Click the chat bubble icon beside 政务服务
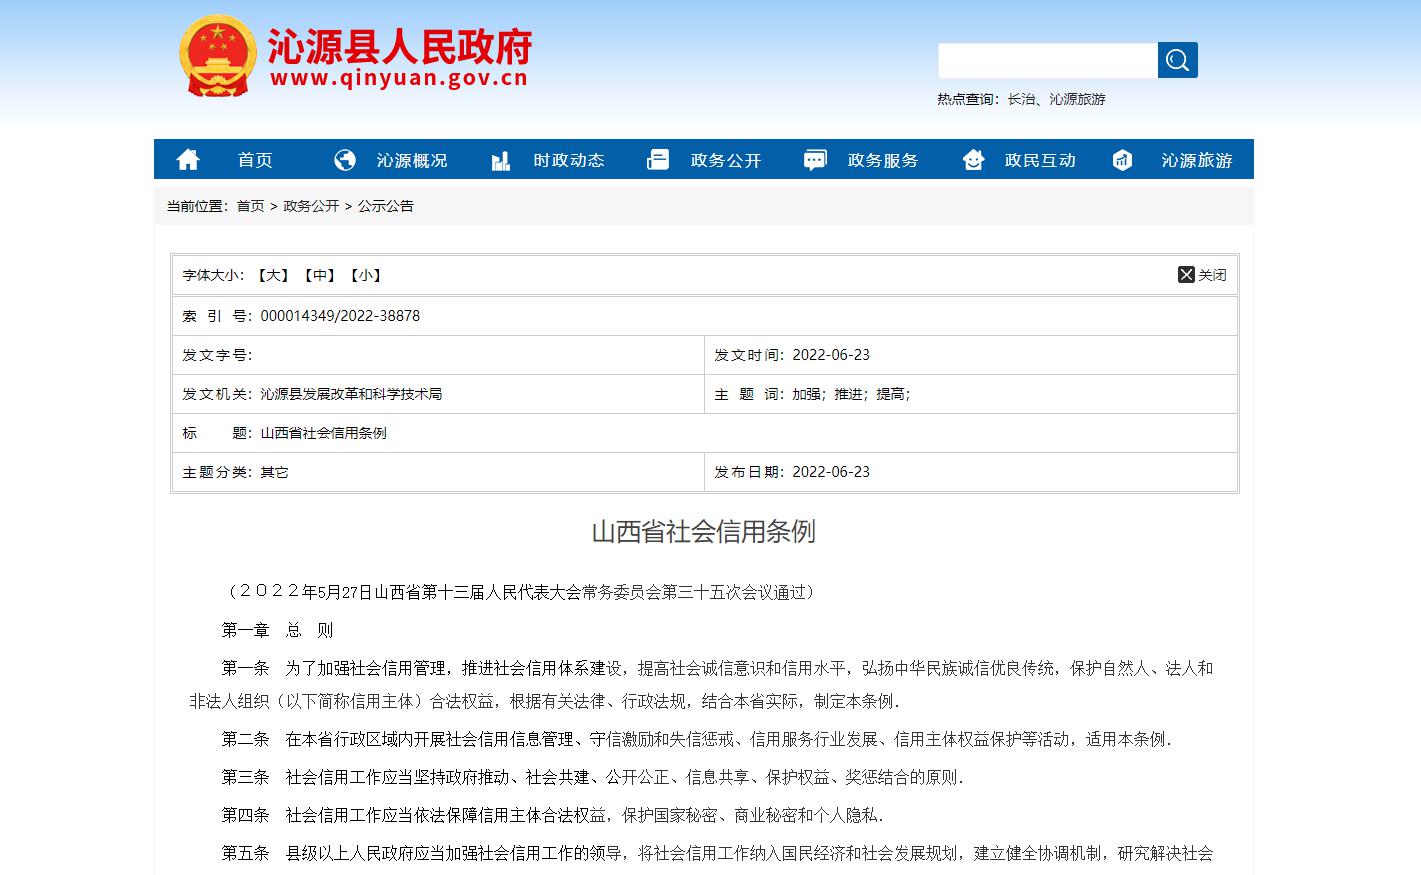 pyautogui.click(x=815, y=160)
